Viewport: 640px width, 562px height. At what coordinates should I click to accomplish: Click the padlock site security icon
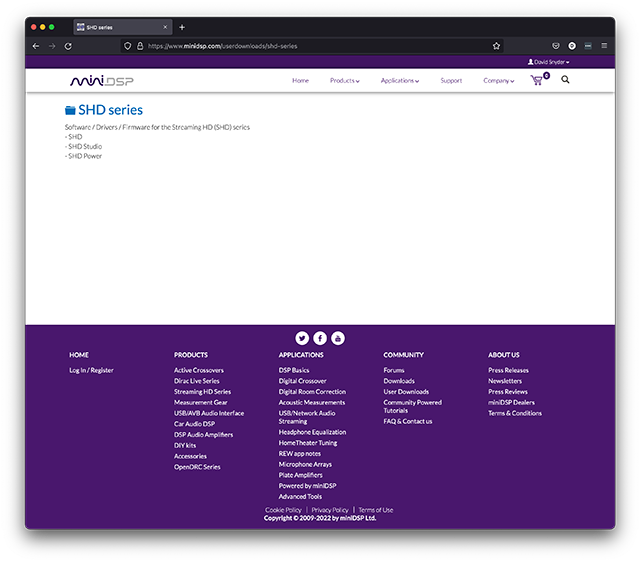point(140,46)
